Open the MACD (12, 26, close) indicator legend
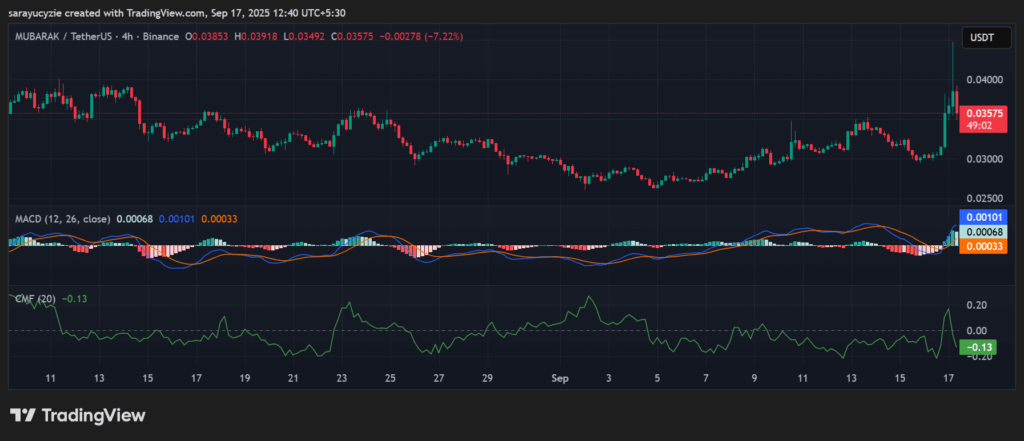This screenshot has width=1024, height=441. [x=63, y=219]
